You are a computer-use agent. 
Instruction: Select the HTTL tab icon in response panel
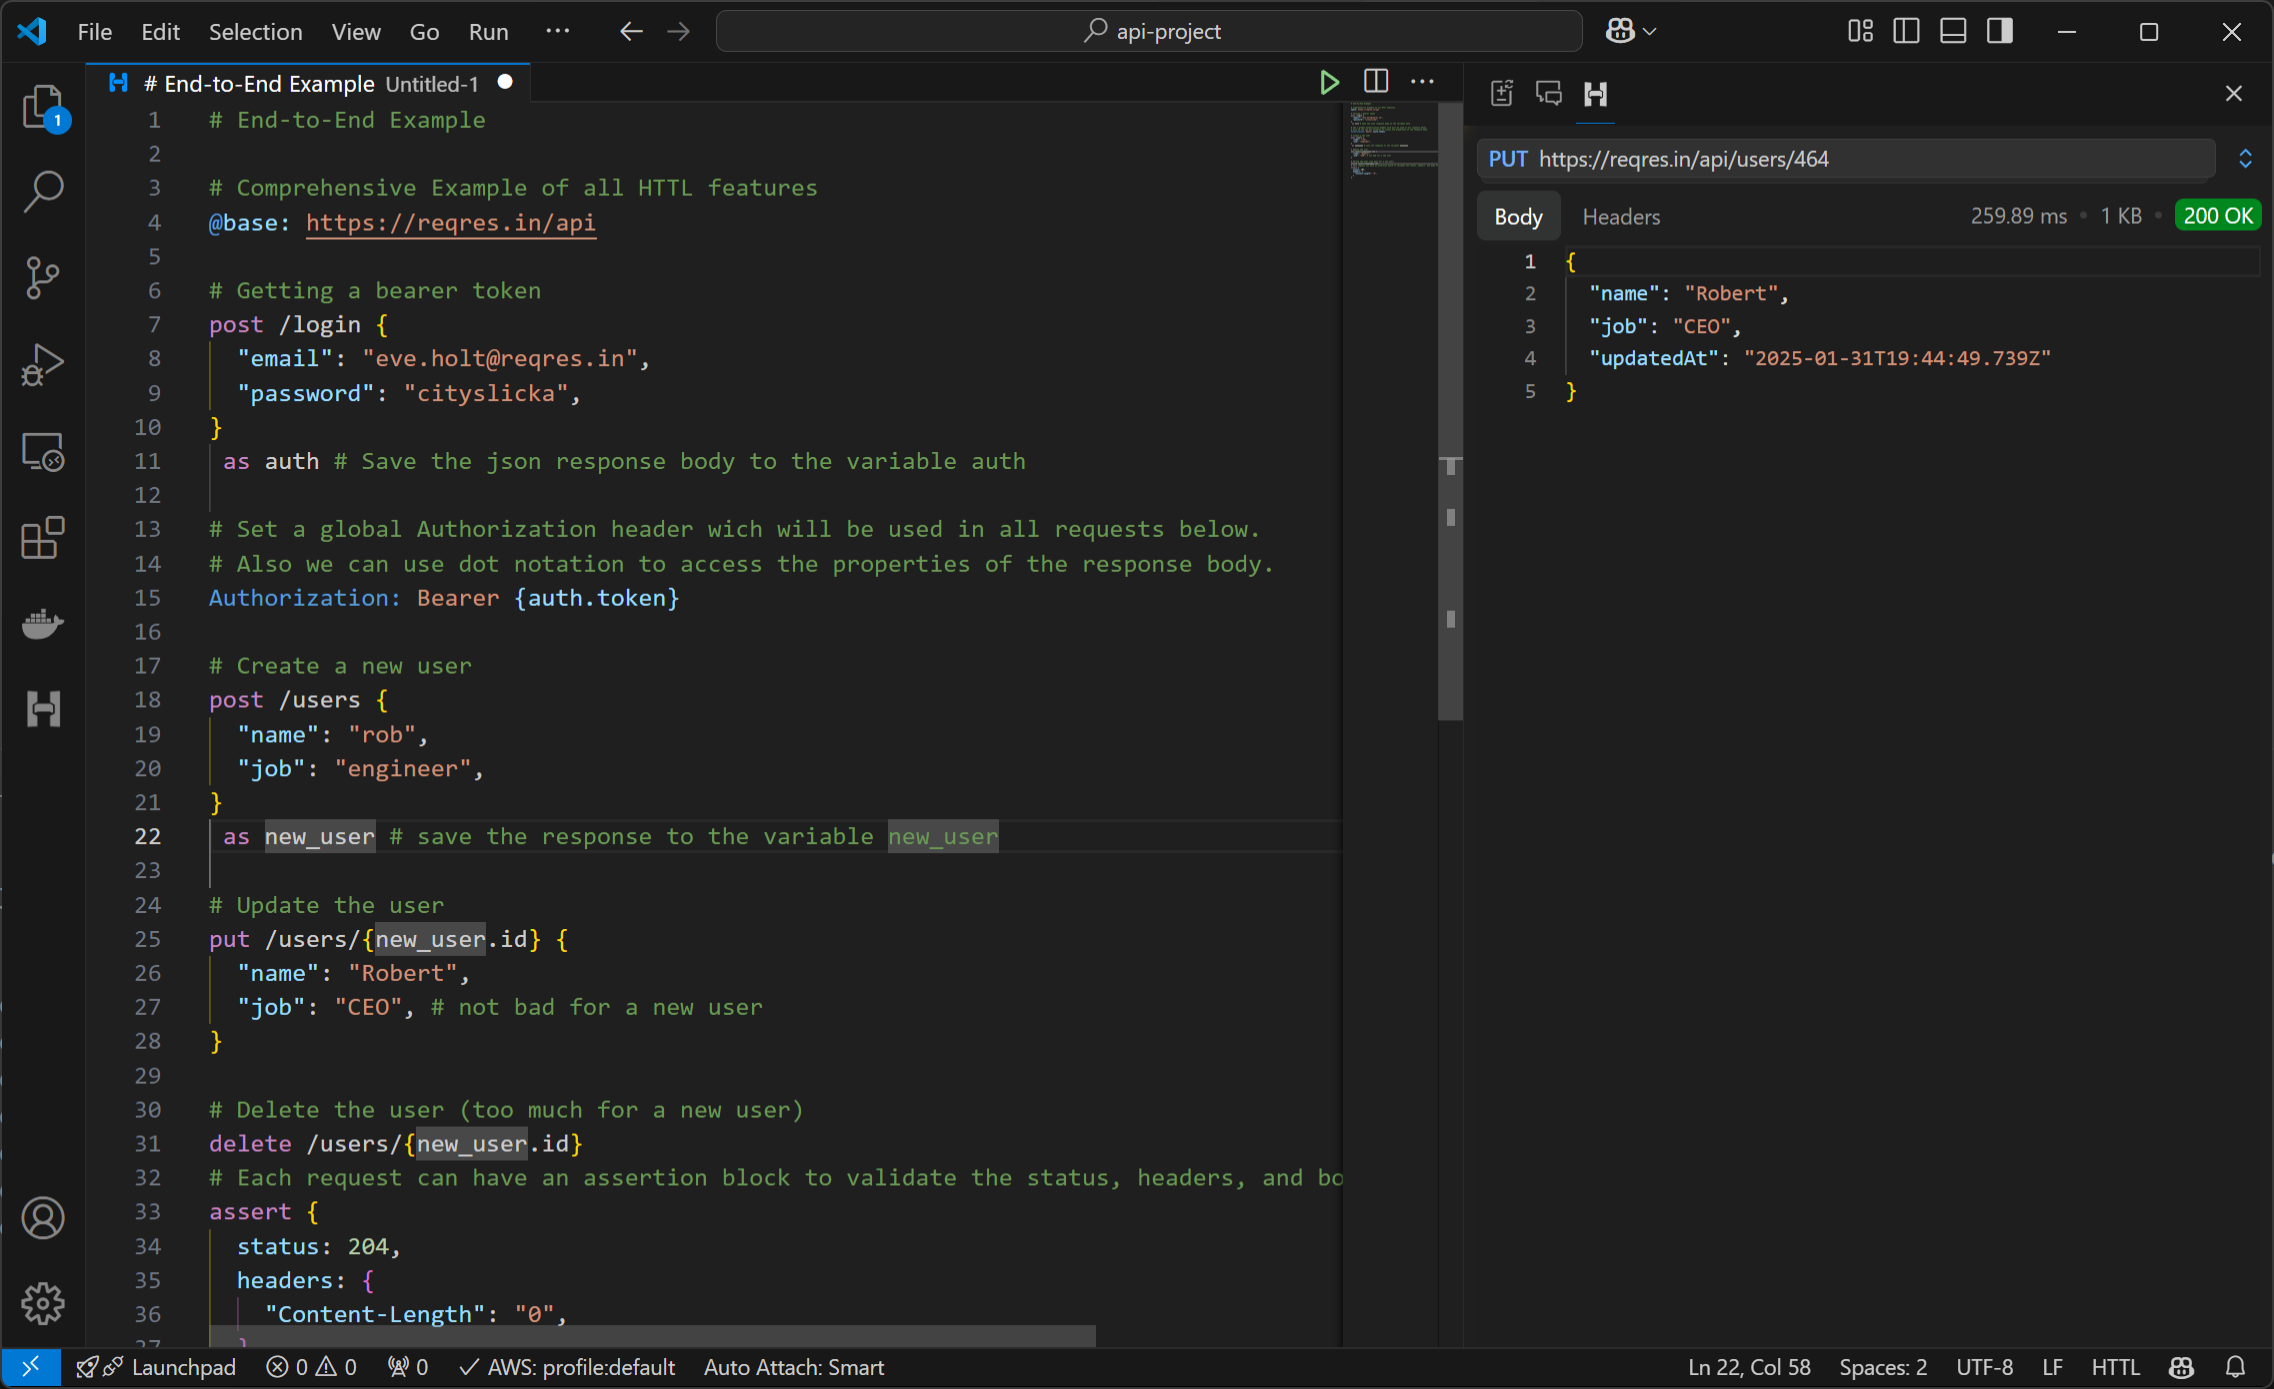1596,94
